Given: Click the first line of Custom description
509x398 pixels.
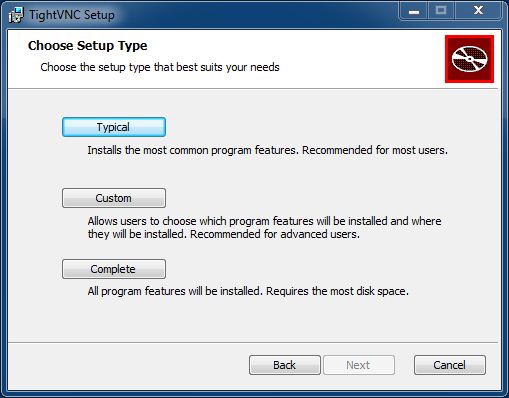Looking at the screenshot, I should (265, 221).
